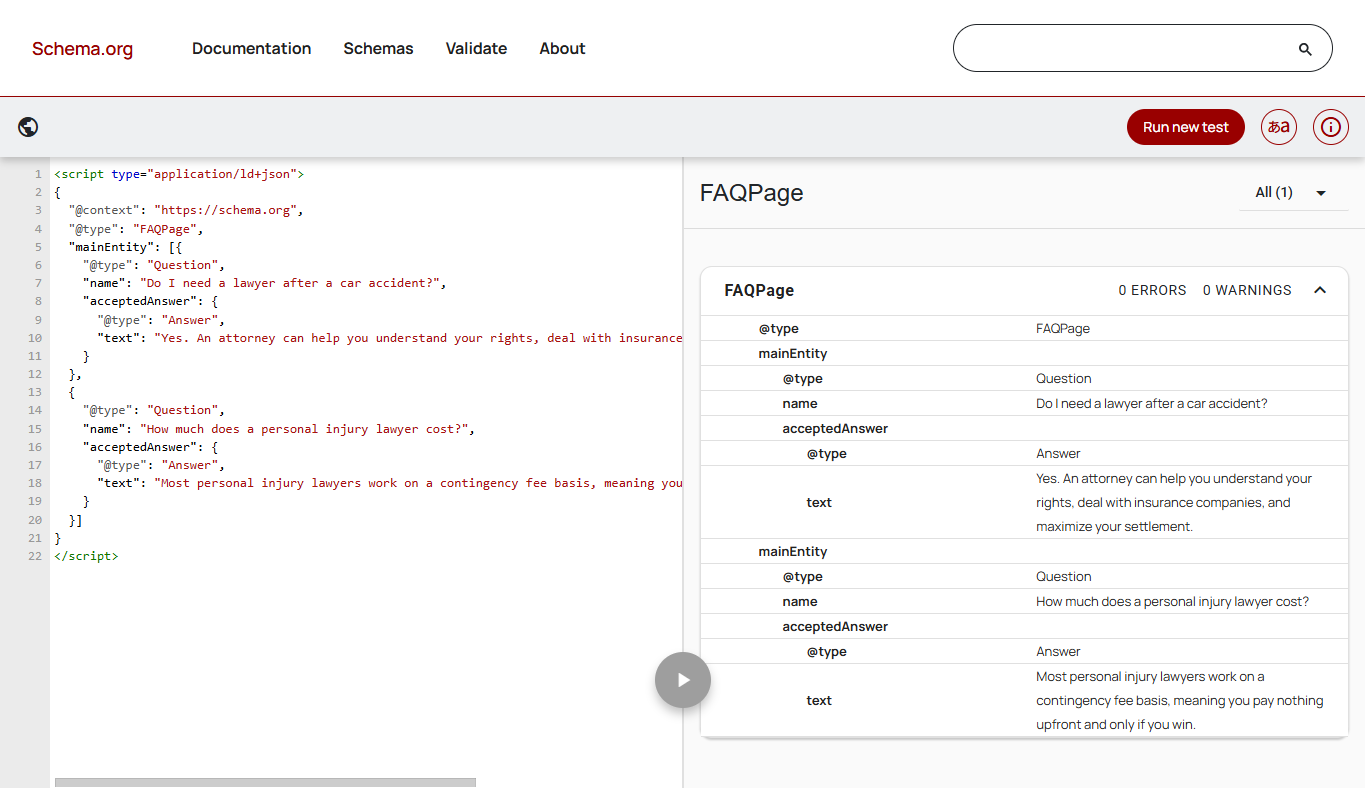Select the "Do I need a lawyer" result row
Screen dimensions: 1365x788
point(1024,404)
